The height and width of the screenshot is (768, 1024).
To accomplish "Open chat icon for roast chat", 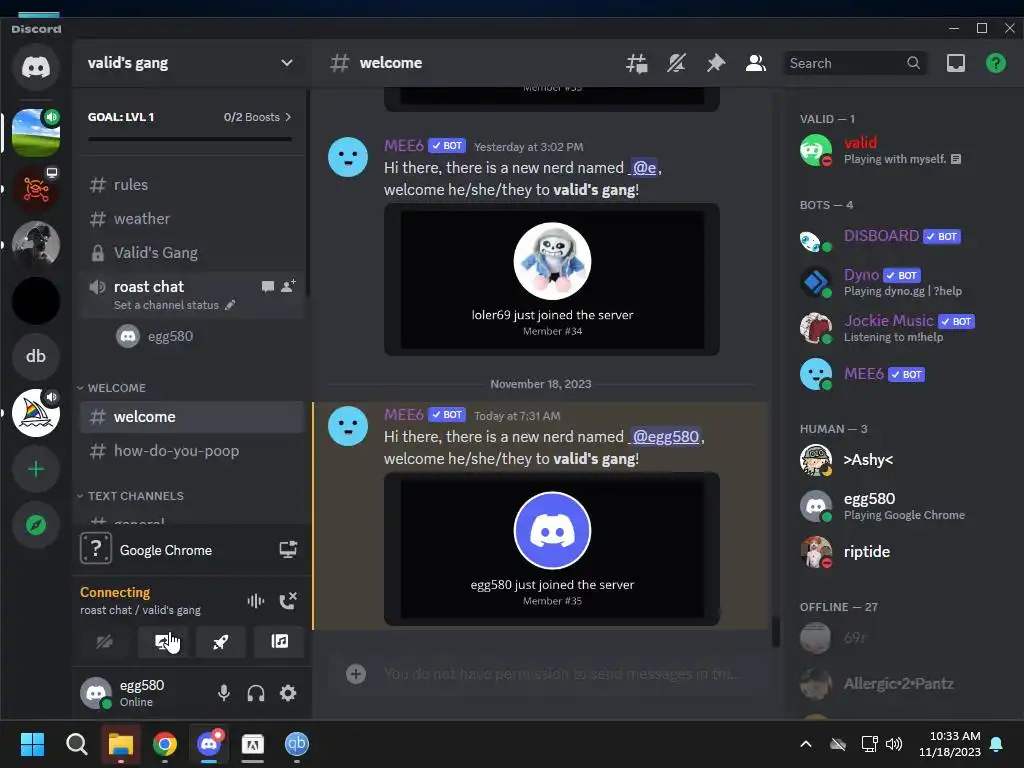I will point(268,287).
